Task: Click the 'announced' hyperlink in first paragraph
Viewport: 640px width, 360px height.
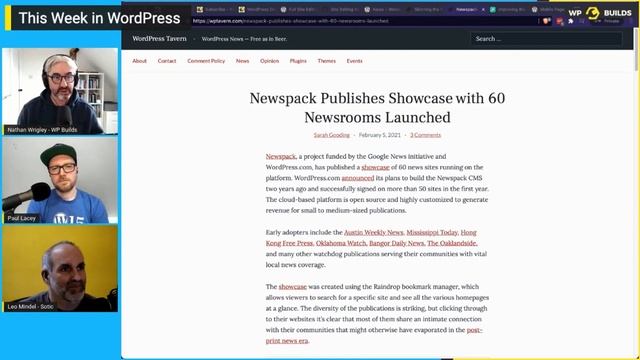Action: point(358,178)
